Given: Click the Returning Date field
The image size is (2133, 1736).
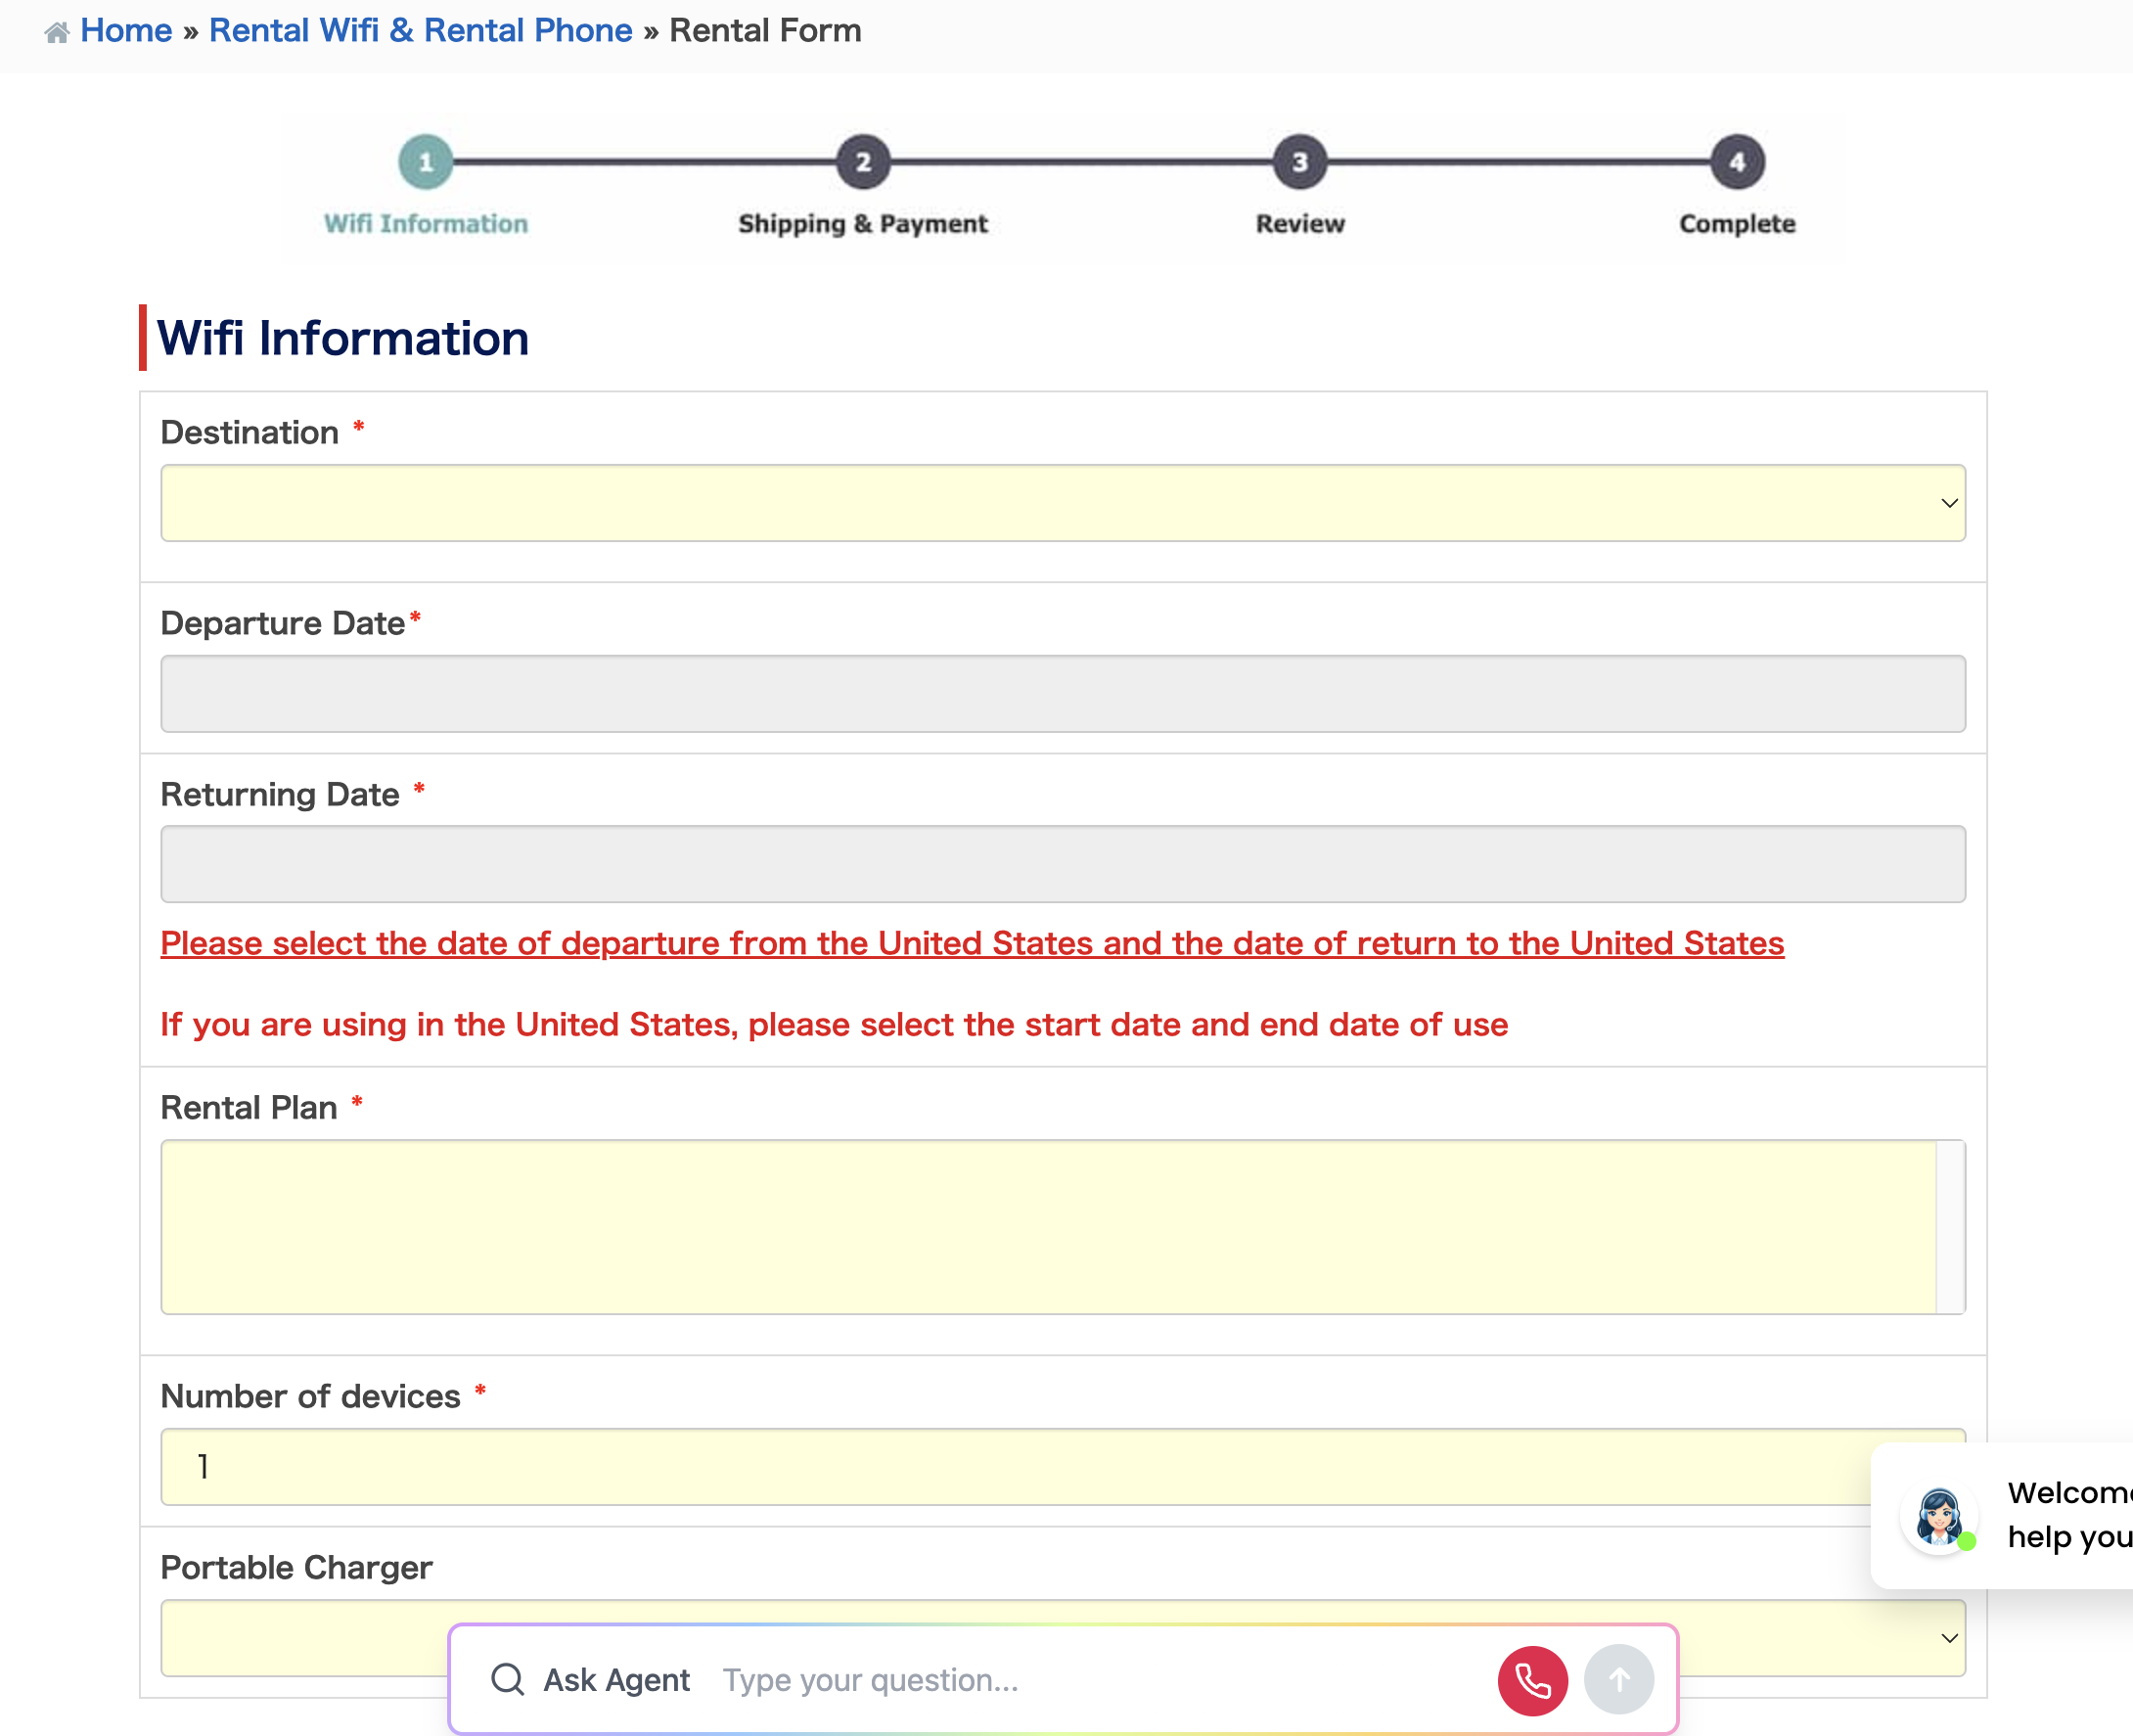Looking at the screenshot, I should pyautogui.click(x=1062, y=864).
